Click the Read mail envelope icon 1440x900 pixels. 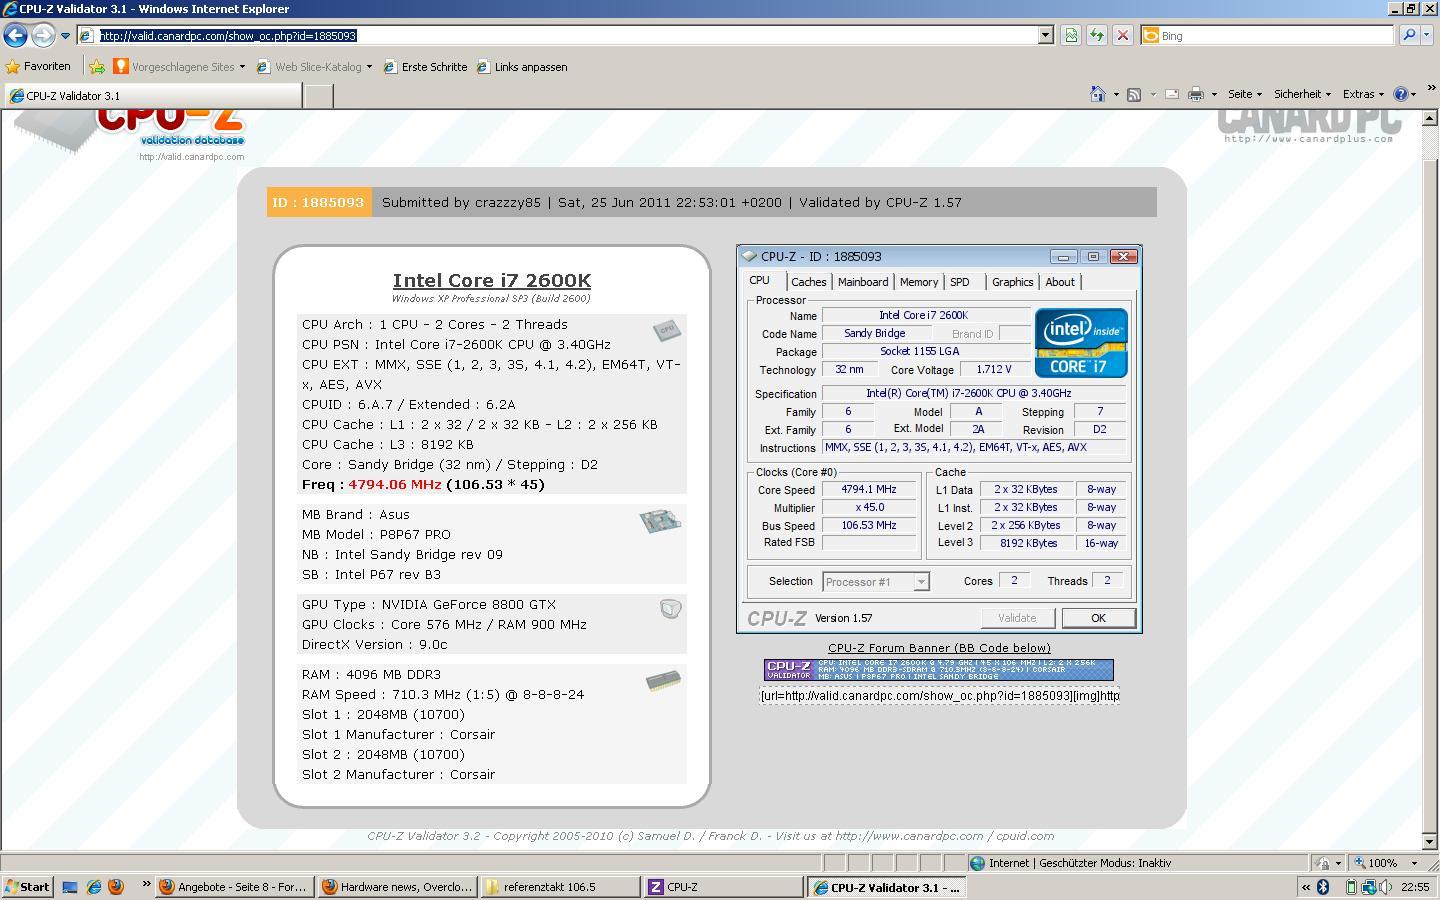(x=1171, y=94)
